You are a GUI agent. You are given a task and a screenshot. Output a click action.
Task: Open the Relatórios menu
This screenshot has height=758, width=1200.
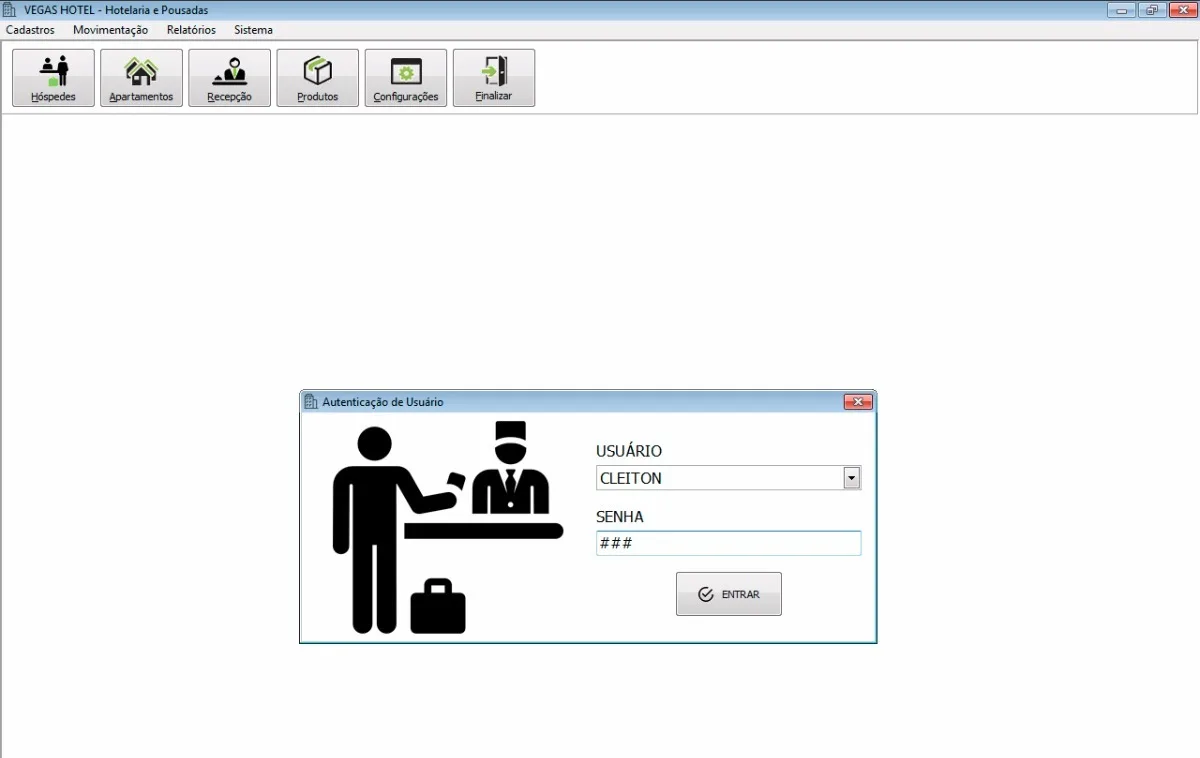191,30
